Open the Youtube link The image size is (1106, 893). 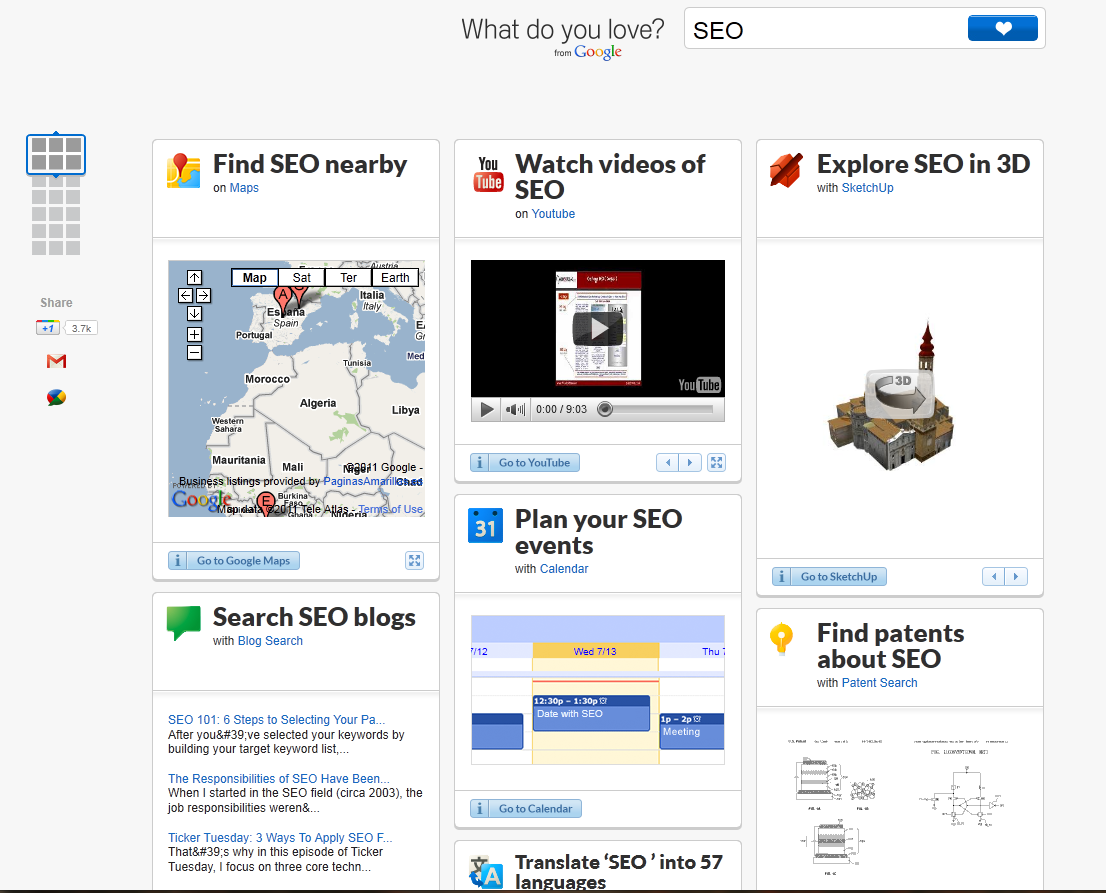553,214
